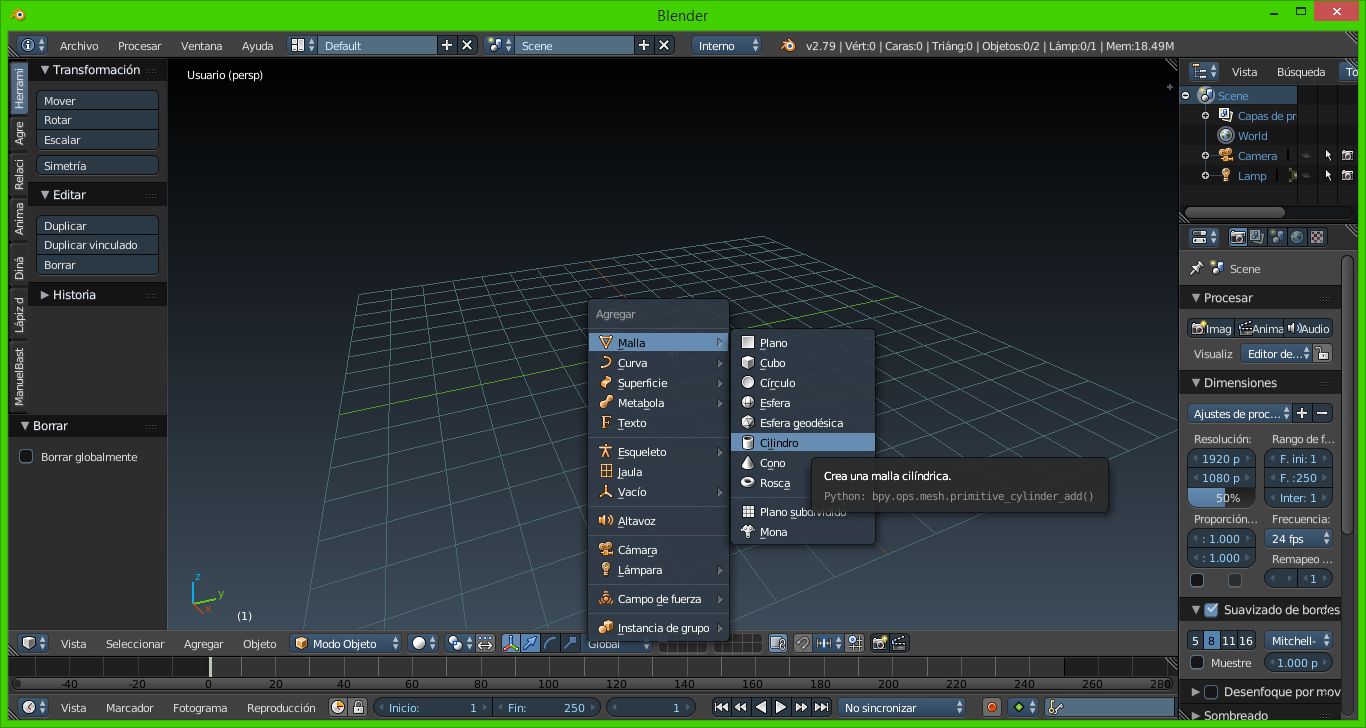Image resolution: width=1366 pixels, height=728 pixels.
Task: Click the Cámara icon in Agregar menu
Action: tap(606, 550)
